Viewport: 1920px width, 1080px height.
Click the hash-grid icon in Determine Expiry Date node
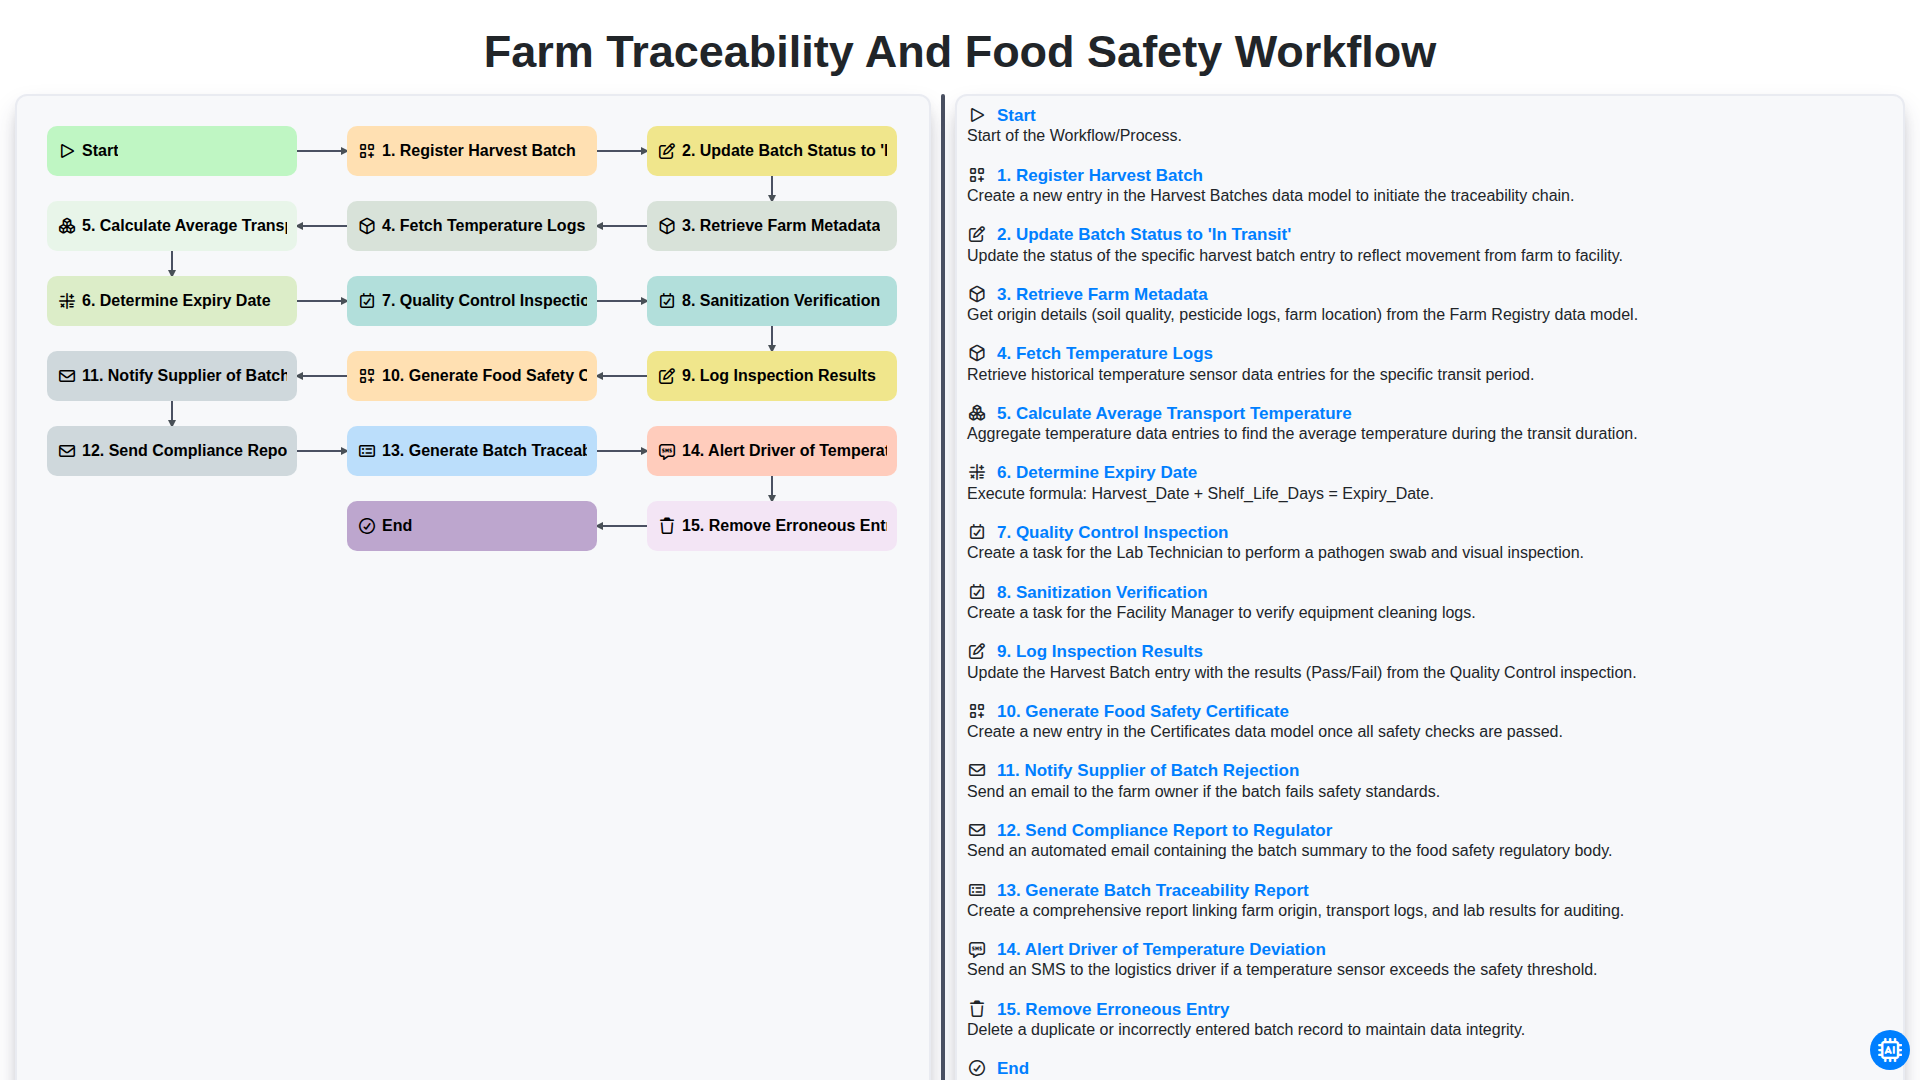tap(67, 301)
